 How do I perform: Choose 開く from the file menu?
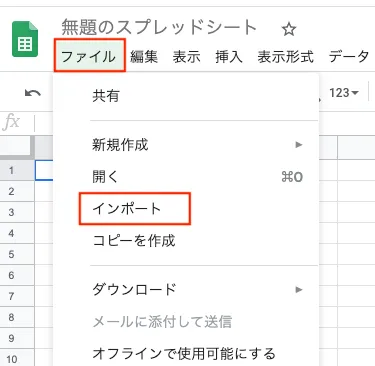point(186,177)
